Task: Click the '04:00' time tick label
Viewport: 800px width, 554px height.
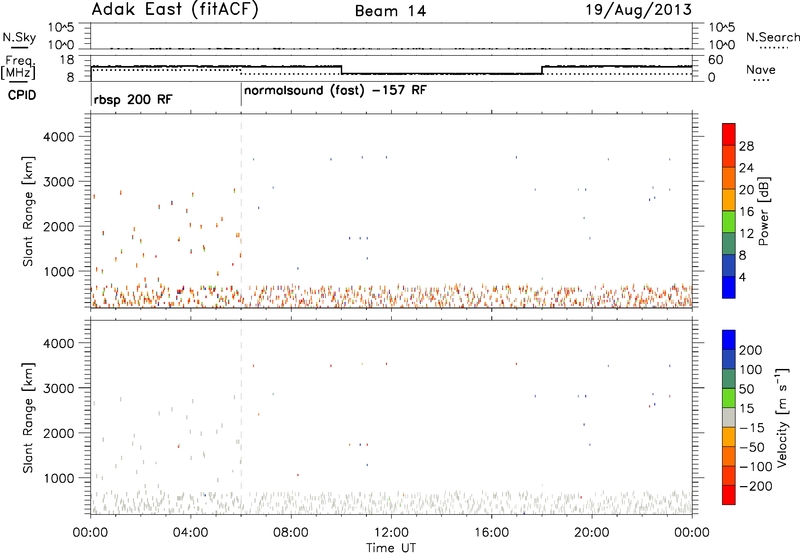Action: pyautogui.click(x=190, y=533)
